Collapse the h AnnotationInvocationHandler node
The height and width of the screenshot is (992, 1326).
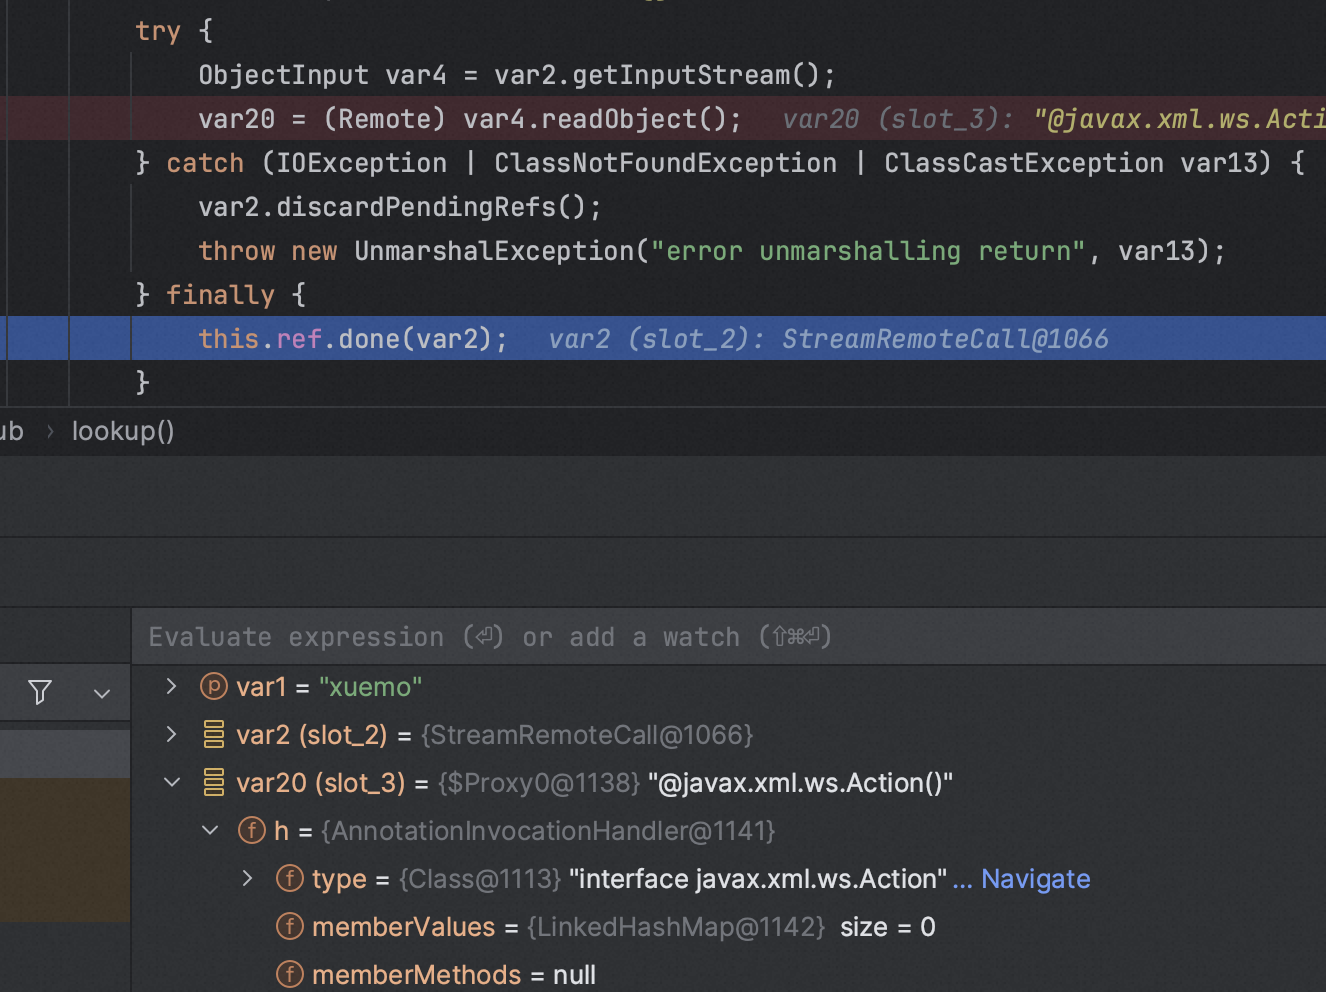coord(210,830)
